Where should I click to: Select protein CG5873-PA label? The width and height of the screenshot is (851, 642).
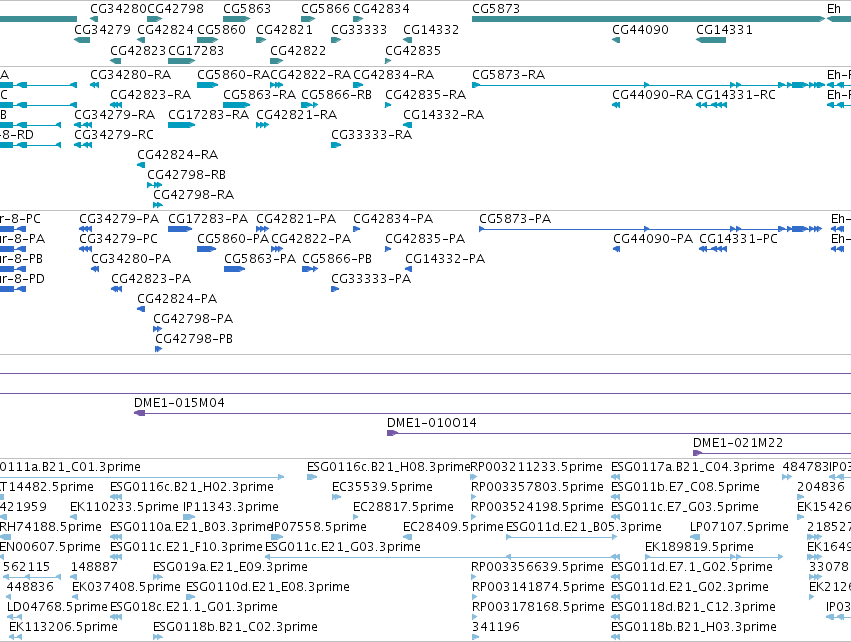[515, 219]
